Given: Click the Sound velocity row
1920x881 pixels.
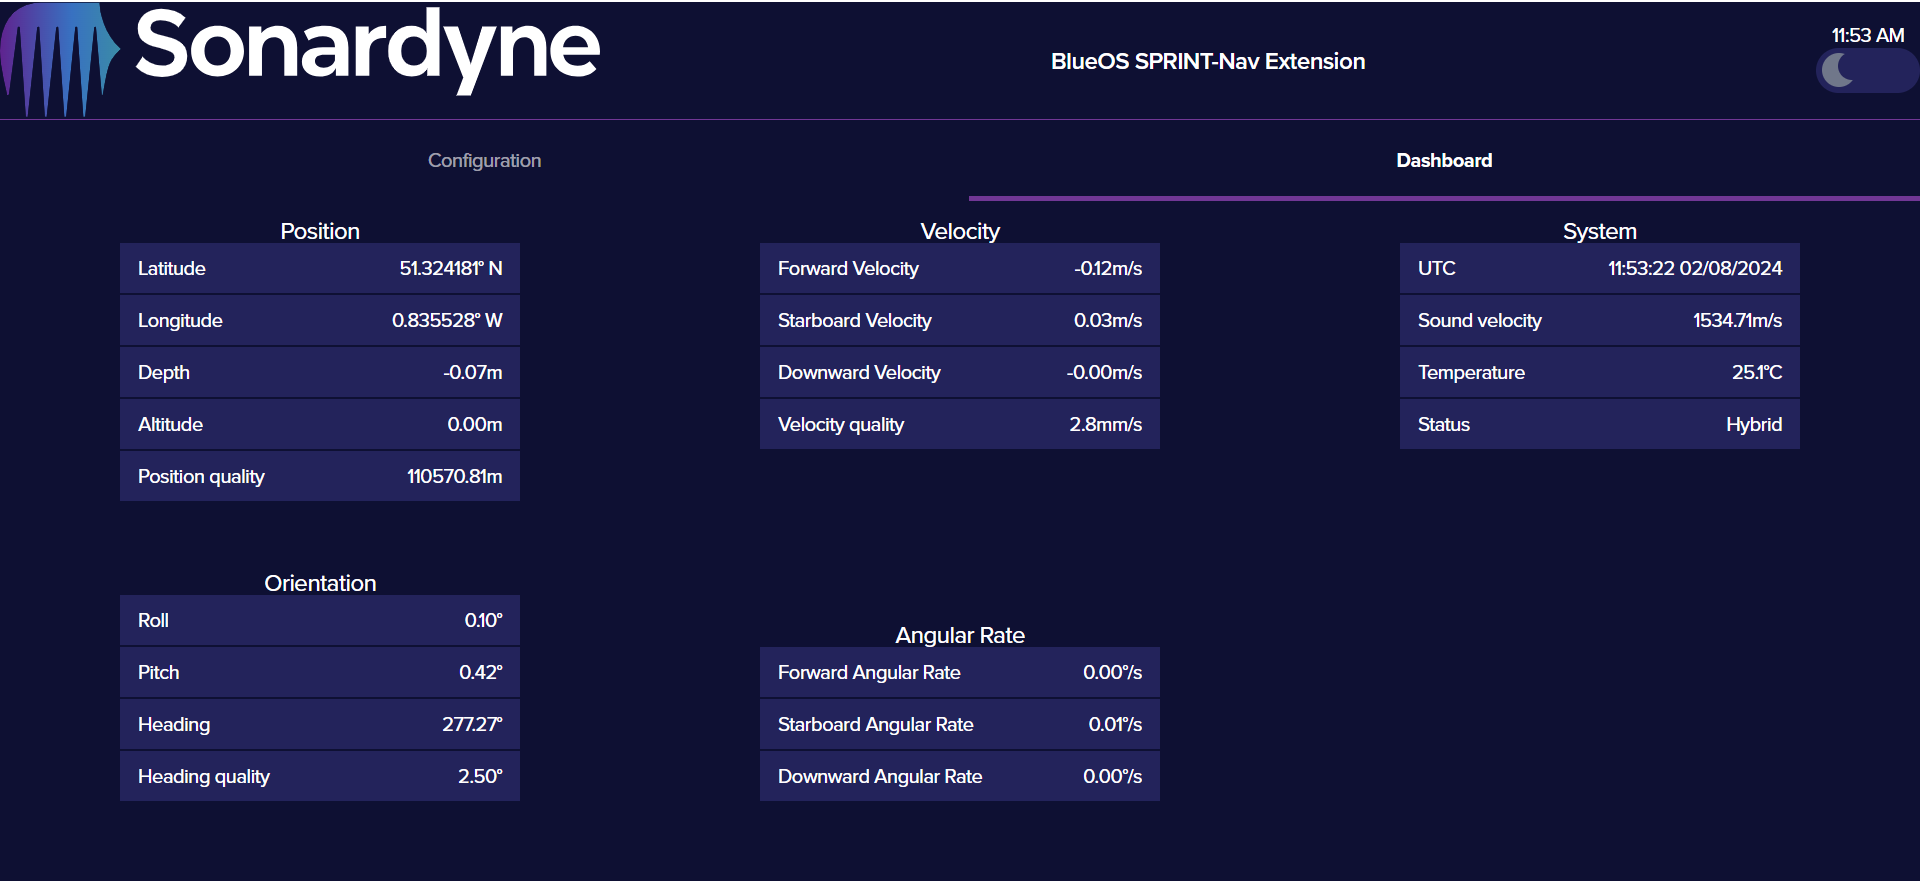Looking at the screenshot, I should coord(1600,321).
